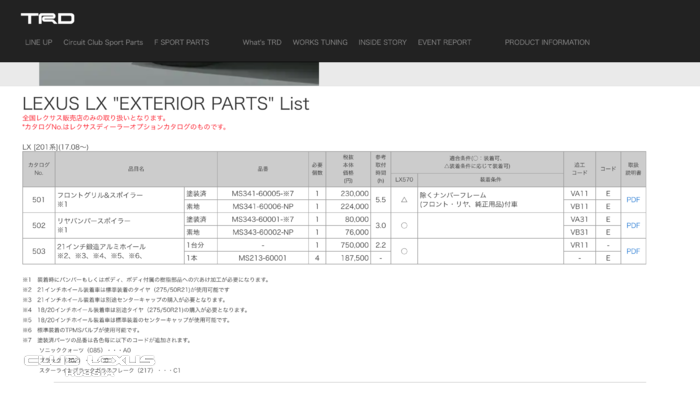Open PDF for item 501 front grille
This screenshot has height=400, width=700.
click(x=632, y=200)
